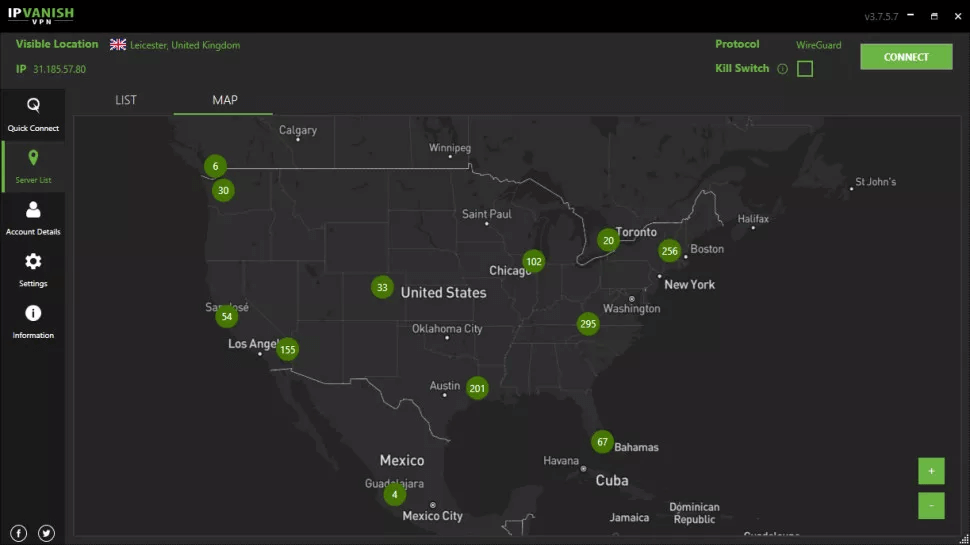Visit the Twitter page icon
This screenshot has height=545, width=970.
pos(46,533)
